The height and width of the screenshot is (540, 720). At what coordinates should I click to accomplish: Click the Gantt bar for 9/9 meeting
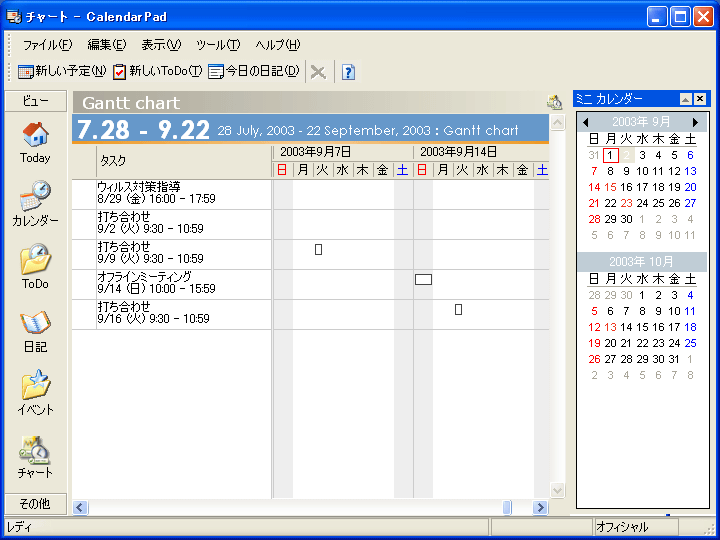(x=318, y=249)
